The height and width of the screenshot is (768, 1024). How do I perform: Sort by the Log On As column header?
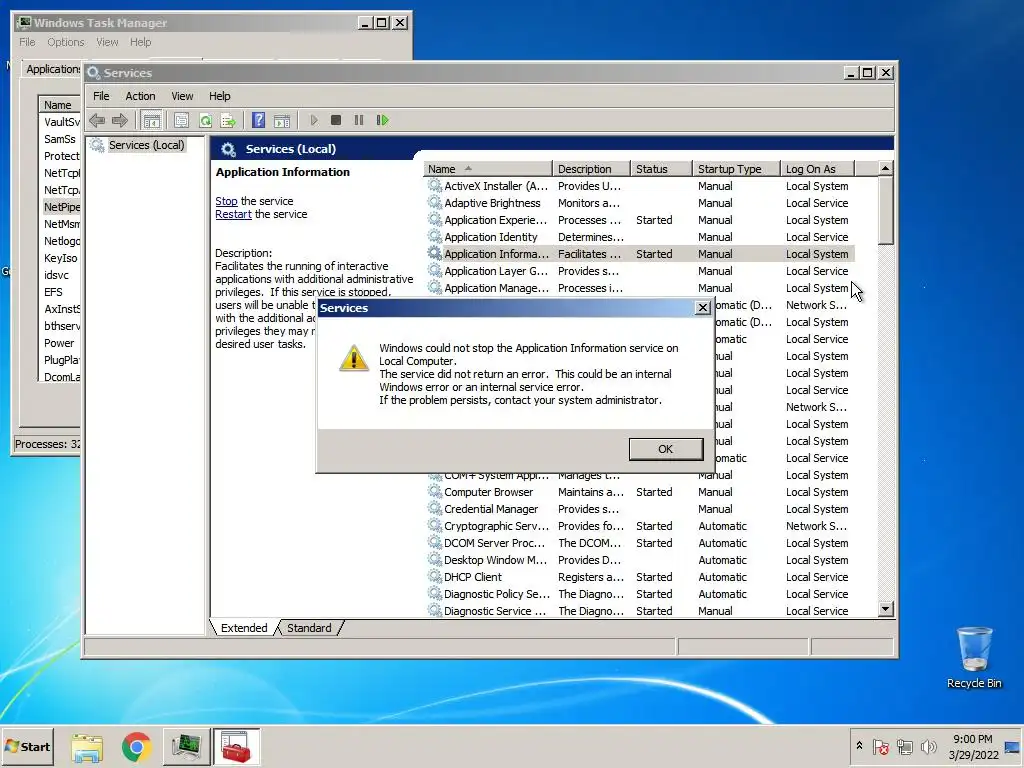click(x=818, y=168)
